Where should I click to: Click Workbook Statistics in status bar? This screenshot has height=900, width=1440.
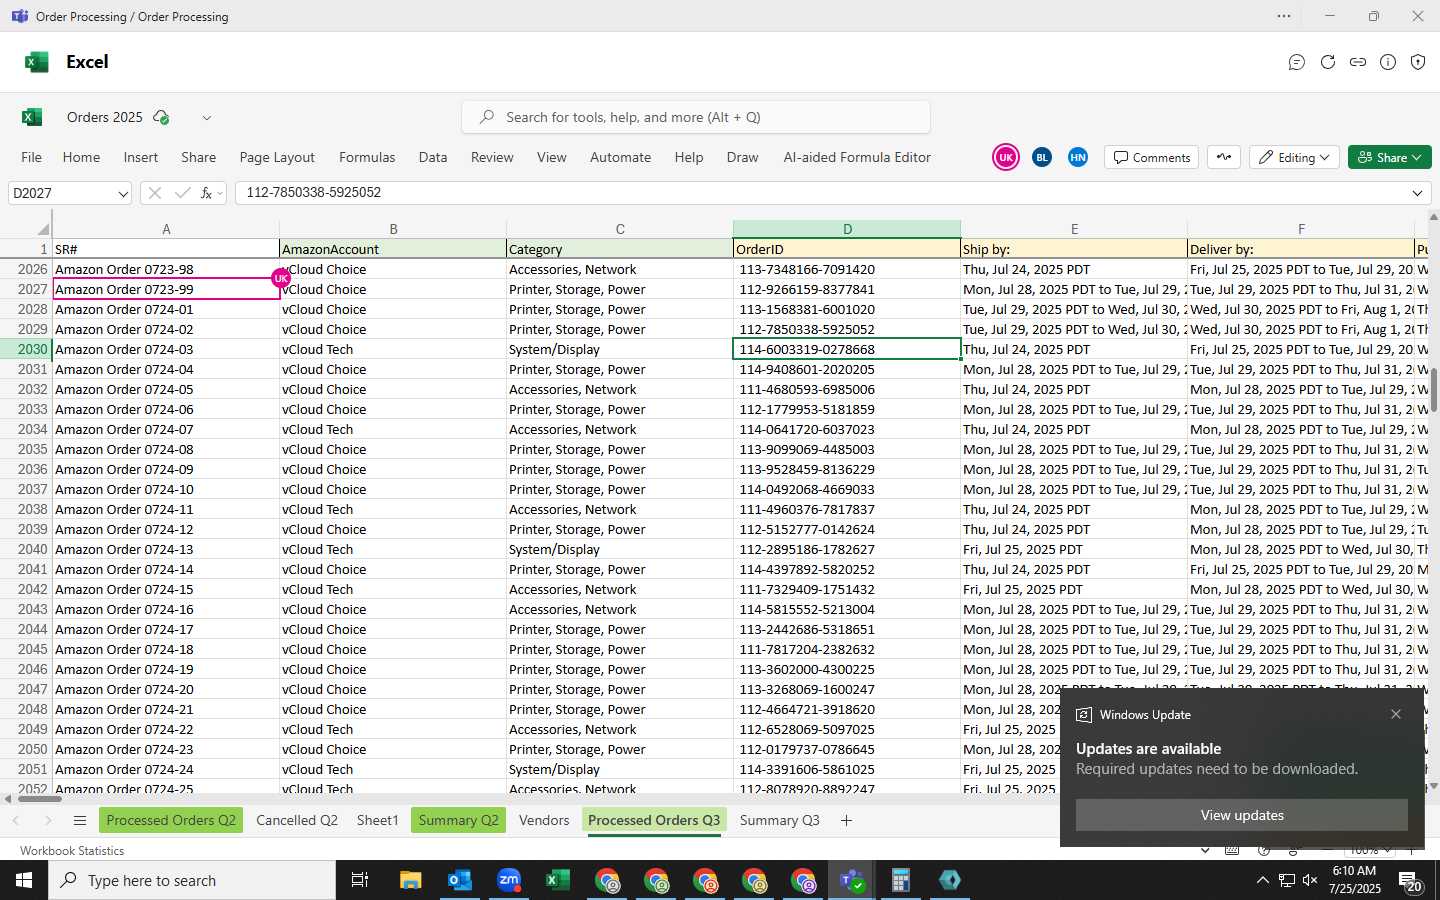(72, 851)
